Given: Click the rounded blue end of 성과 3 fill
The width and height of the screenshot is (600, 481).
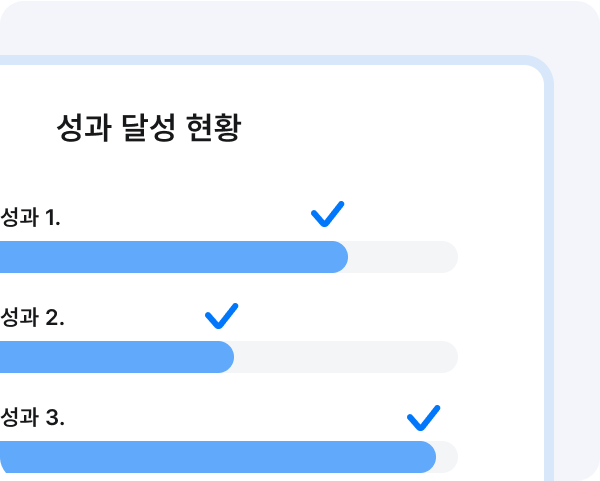Looking at the screenshot, I should click(428, 457).
